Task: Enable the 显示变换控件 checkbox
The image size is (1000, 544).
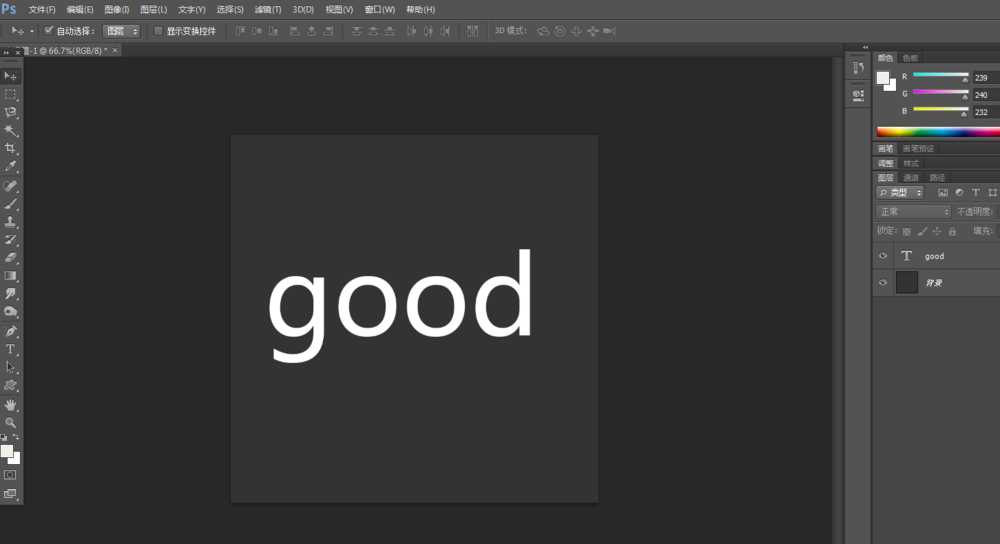Action: tap(158, 31)
